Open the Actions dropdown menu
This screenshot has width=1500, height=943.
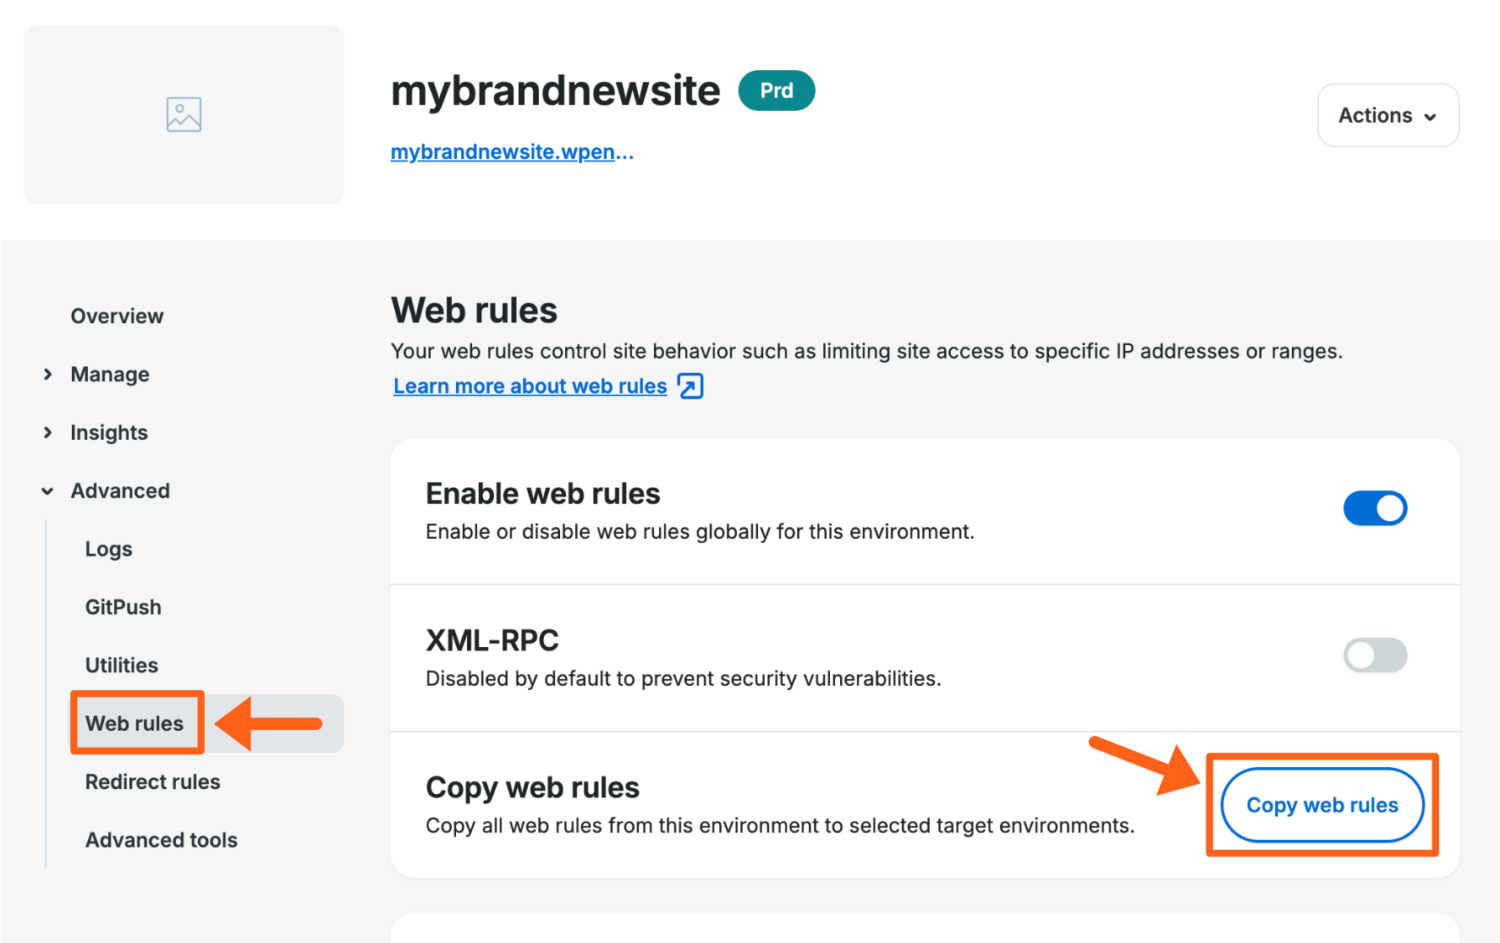pyautogui.click(x=1388, y=115)
